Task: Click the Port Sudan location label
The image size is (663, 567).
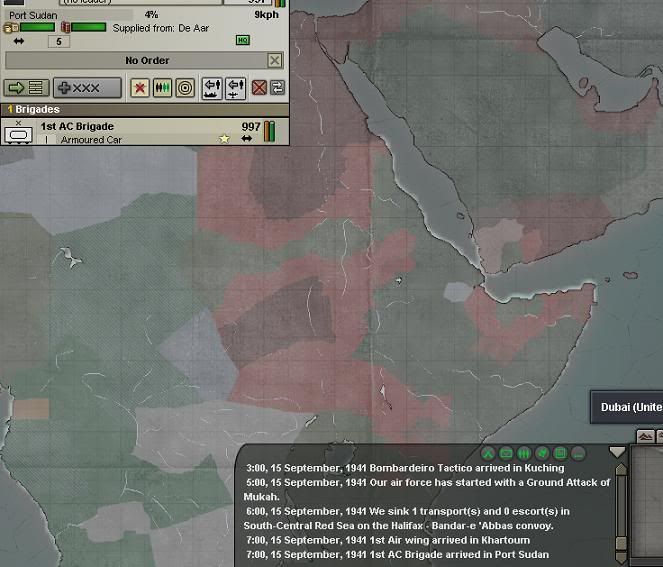Action: click(x=33, y=16)
